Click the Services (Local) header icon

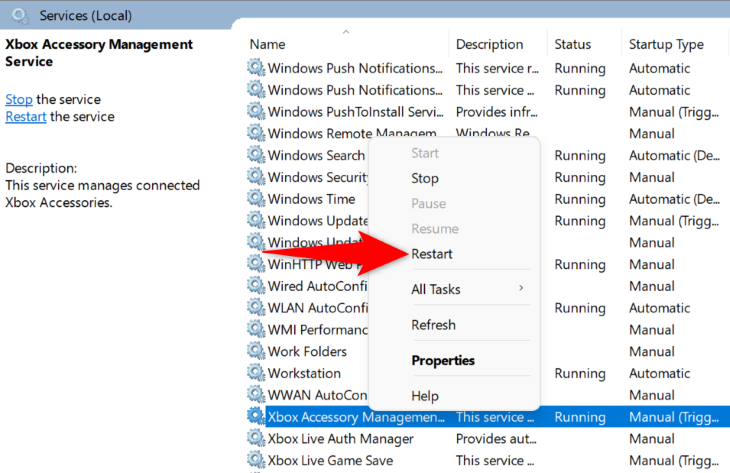tap(20, 16)
